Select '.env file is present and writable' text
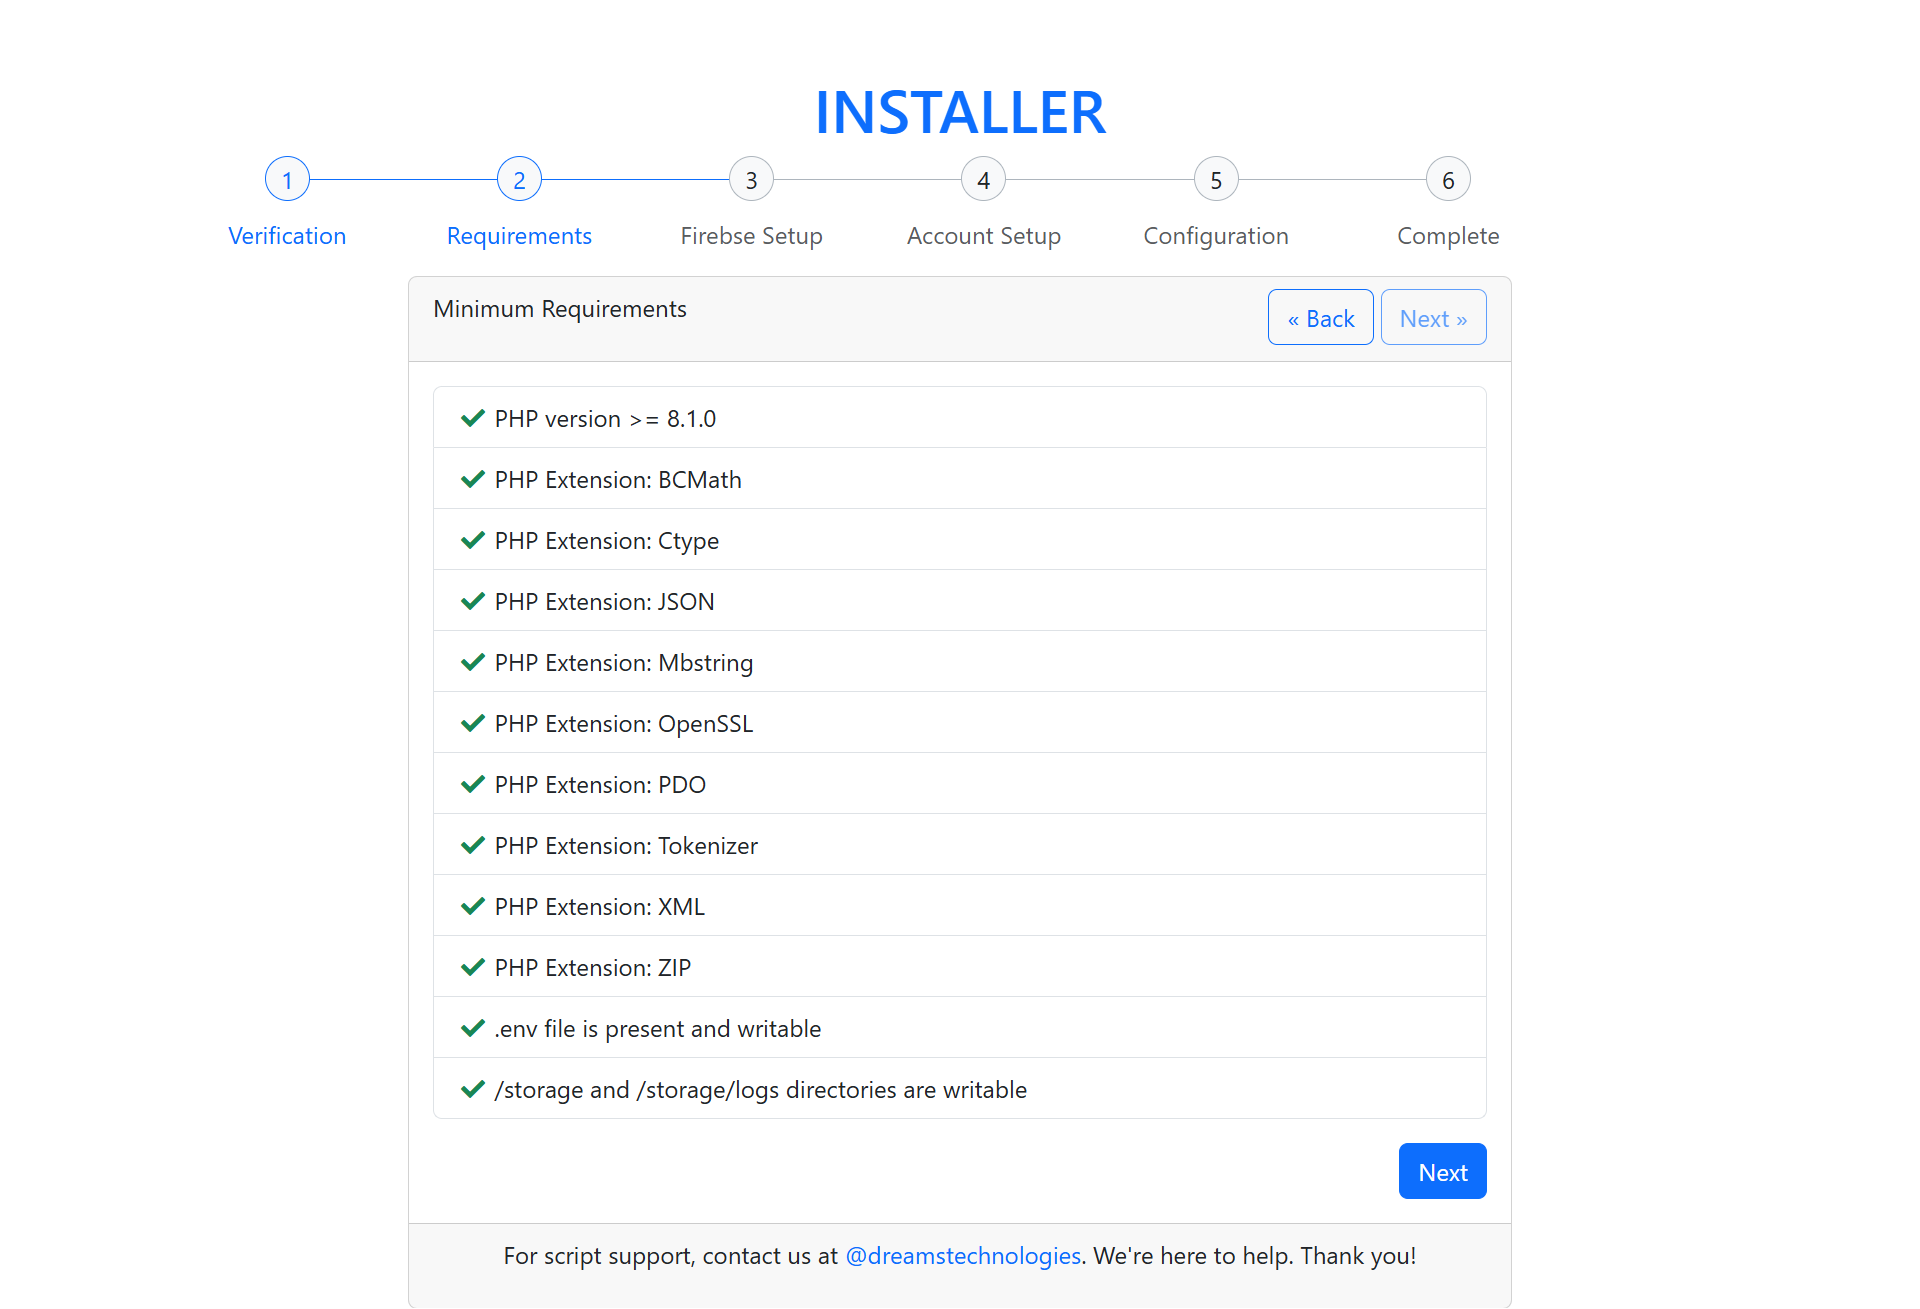The width and height of the screenshot is (1920, 1309). click(x=658, y=1029)
